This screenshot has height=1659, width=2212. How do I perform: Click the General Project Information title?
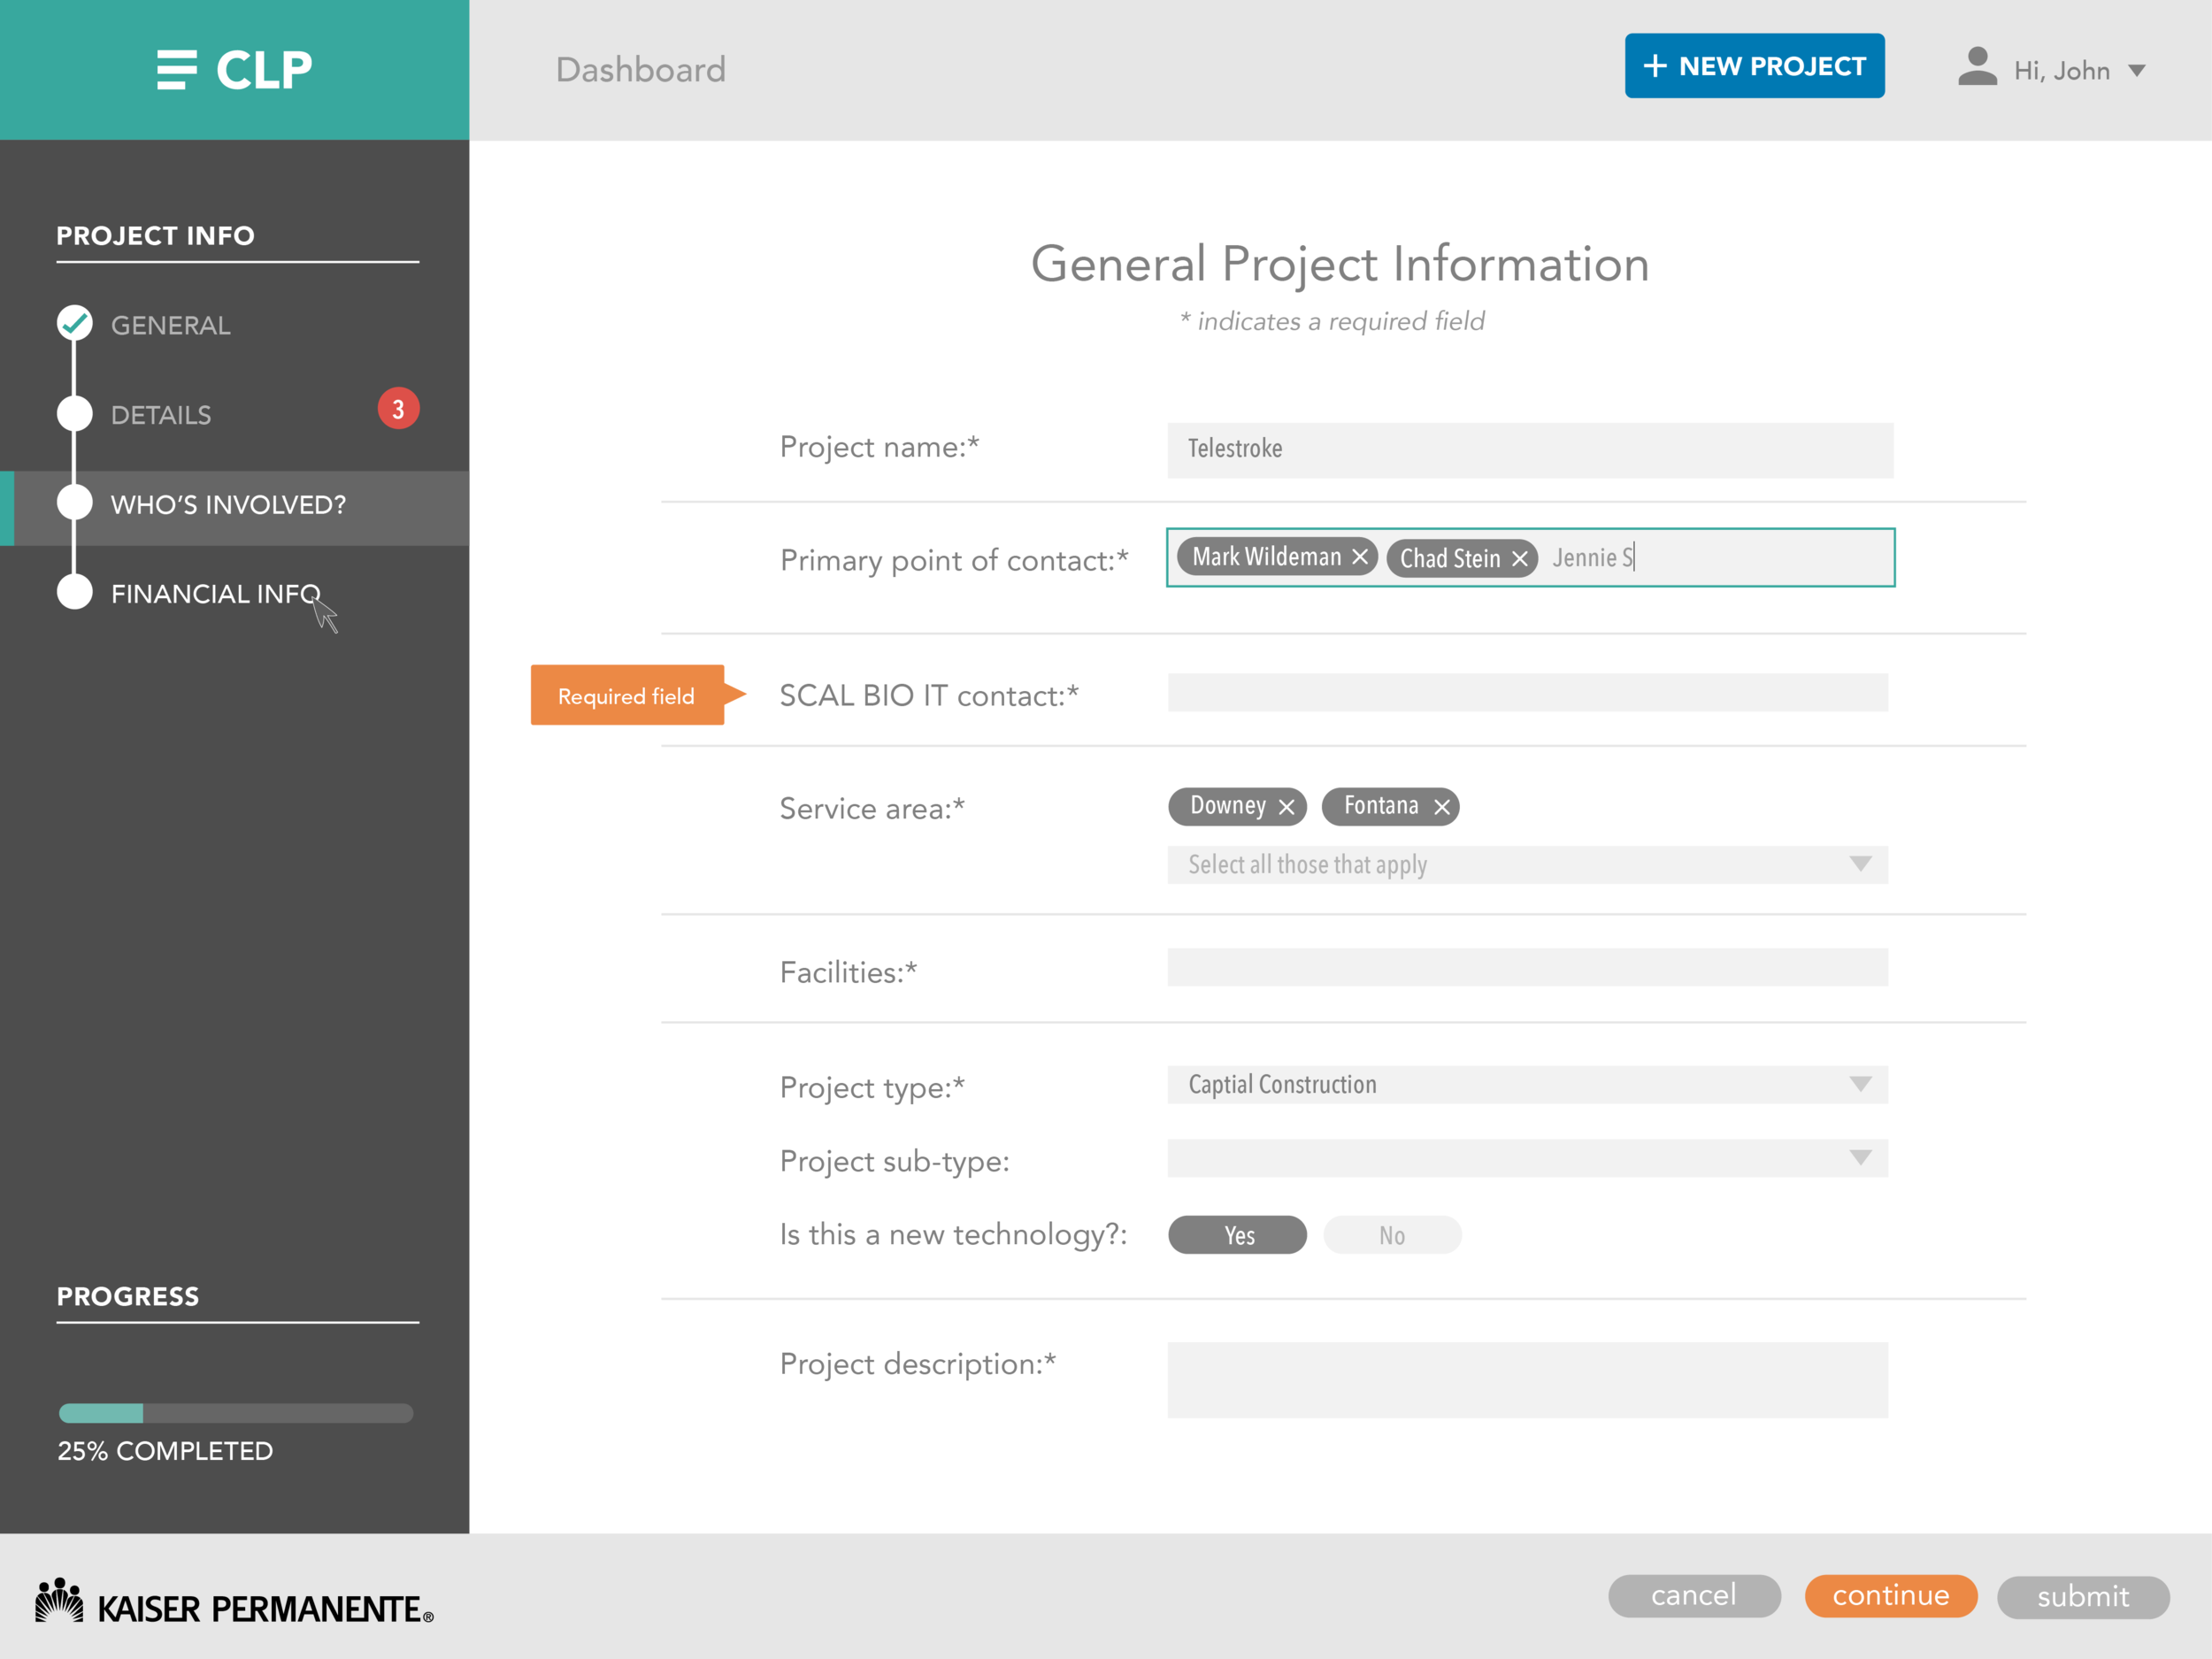[1340, 264]
